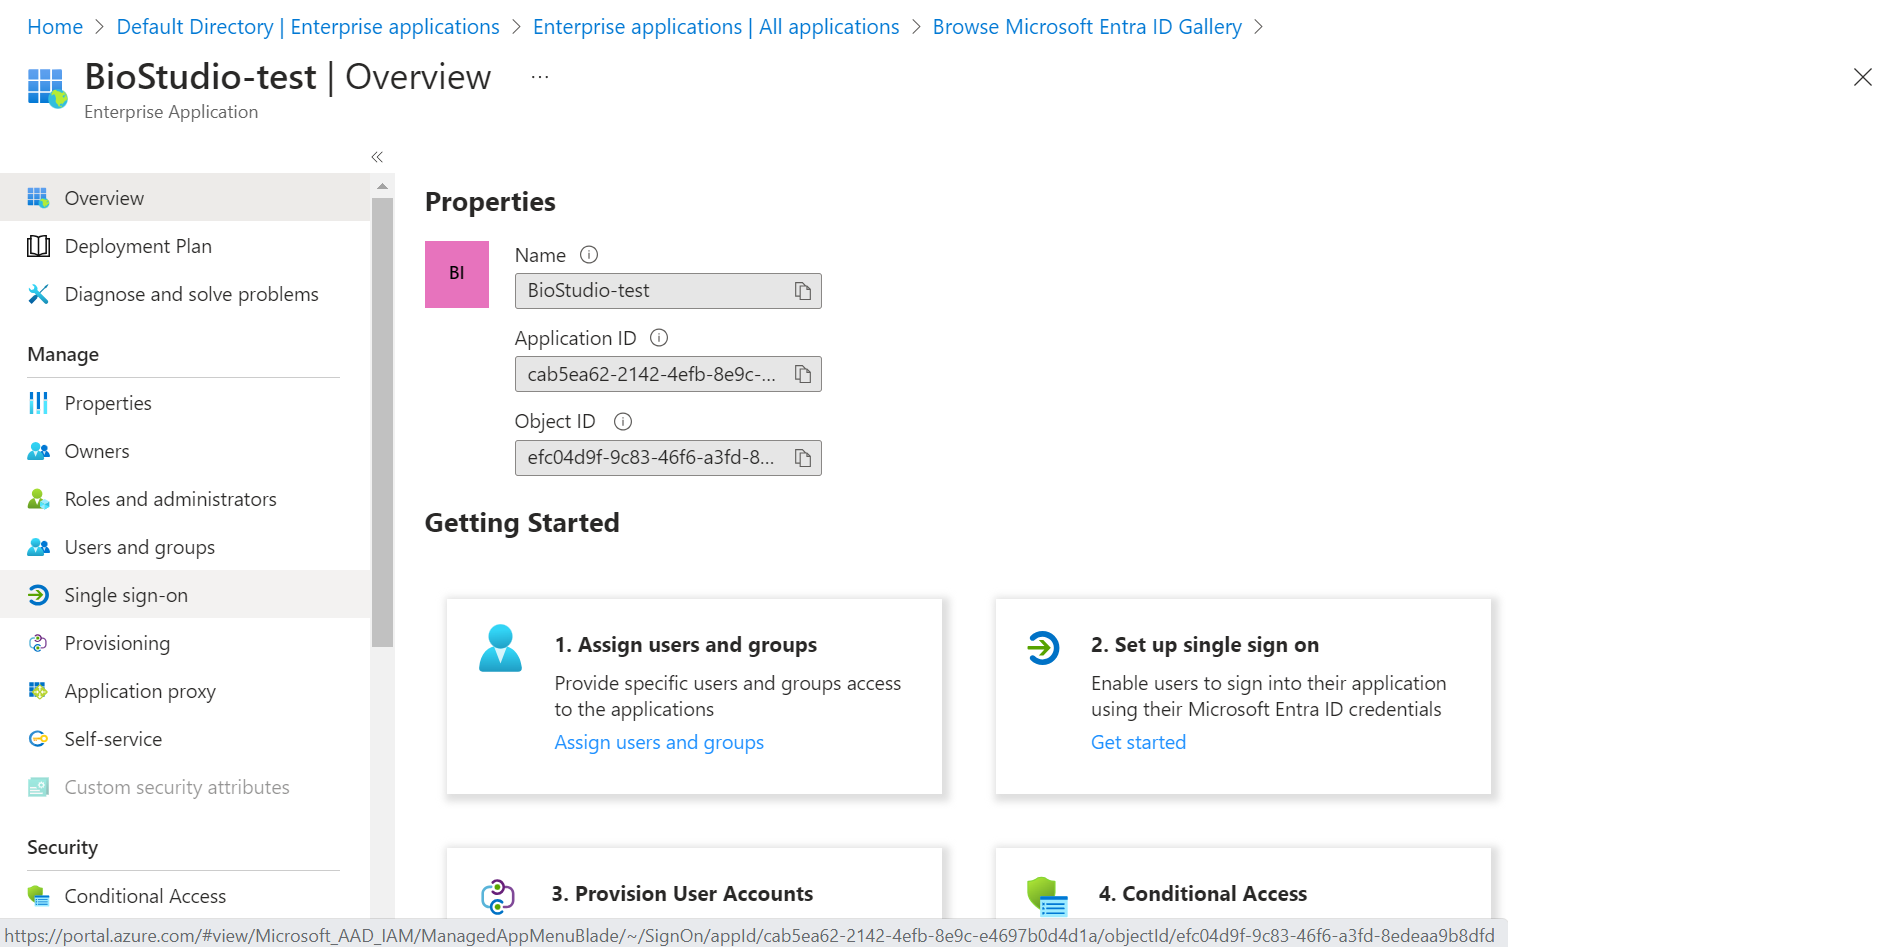Open Conditional Access under Security
Image resolution: width=1883 pixels, height=947 pixels.
click(185, 896)
